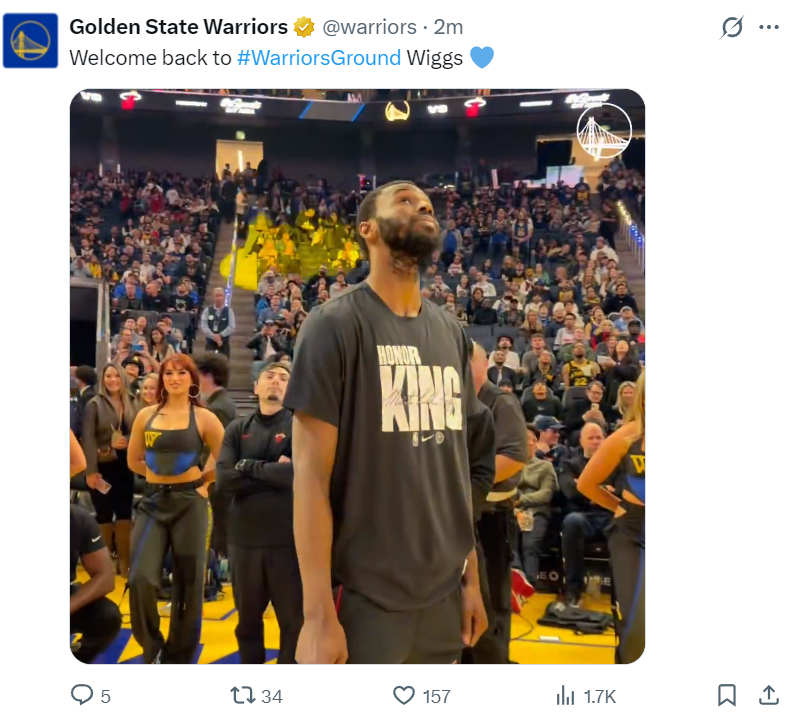Click the share upload arrow icon

tap(768, 694)
